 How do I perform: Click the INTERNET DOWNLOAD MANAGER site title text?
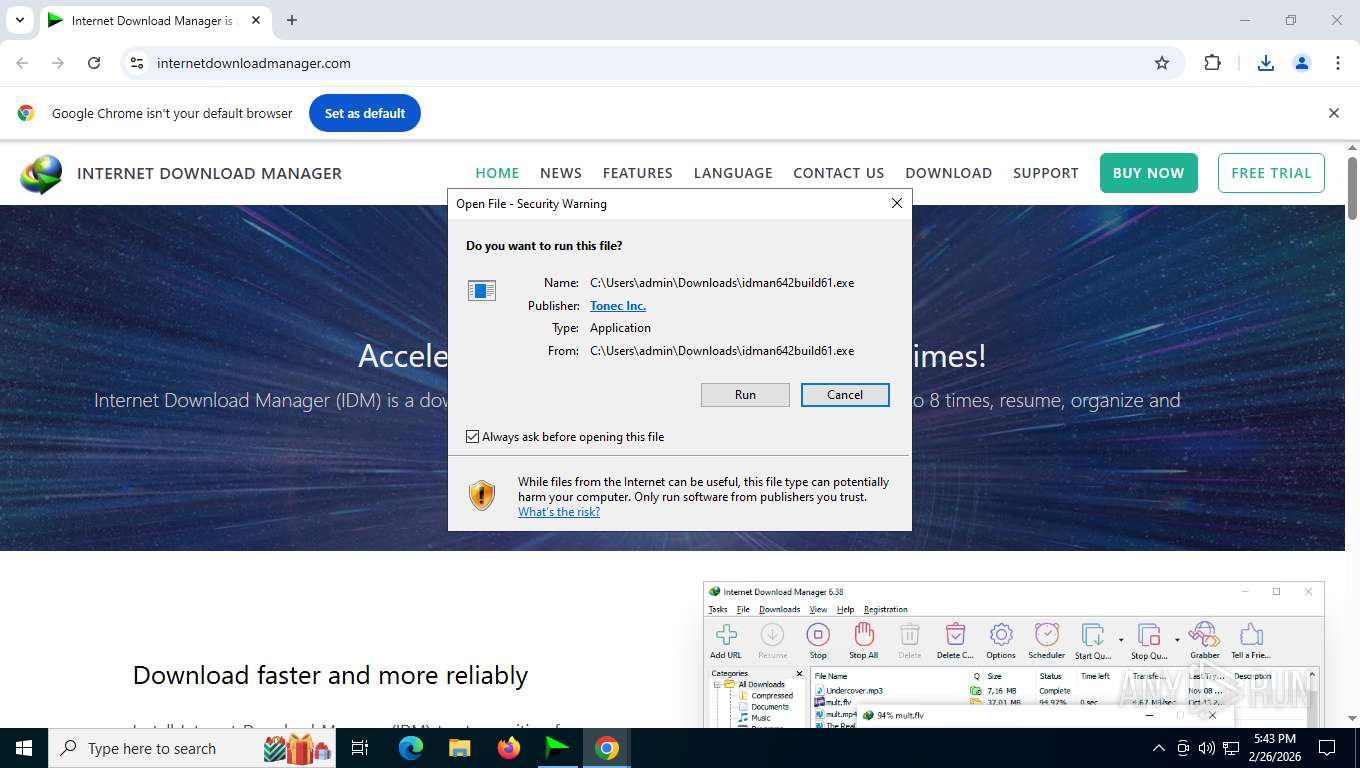210,173
